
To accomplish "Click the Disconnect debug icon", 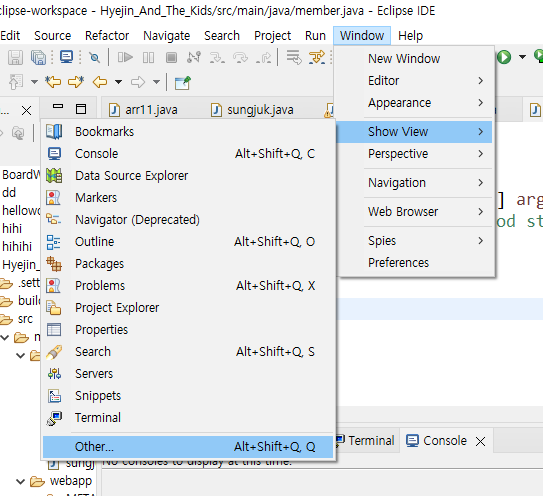I will point(194,57).
